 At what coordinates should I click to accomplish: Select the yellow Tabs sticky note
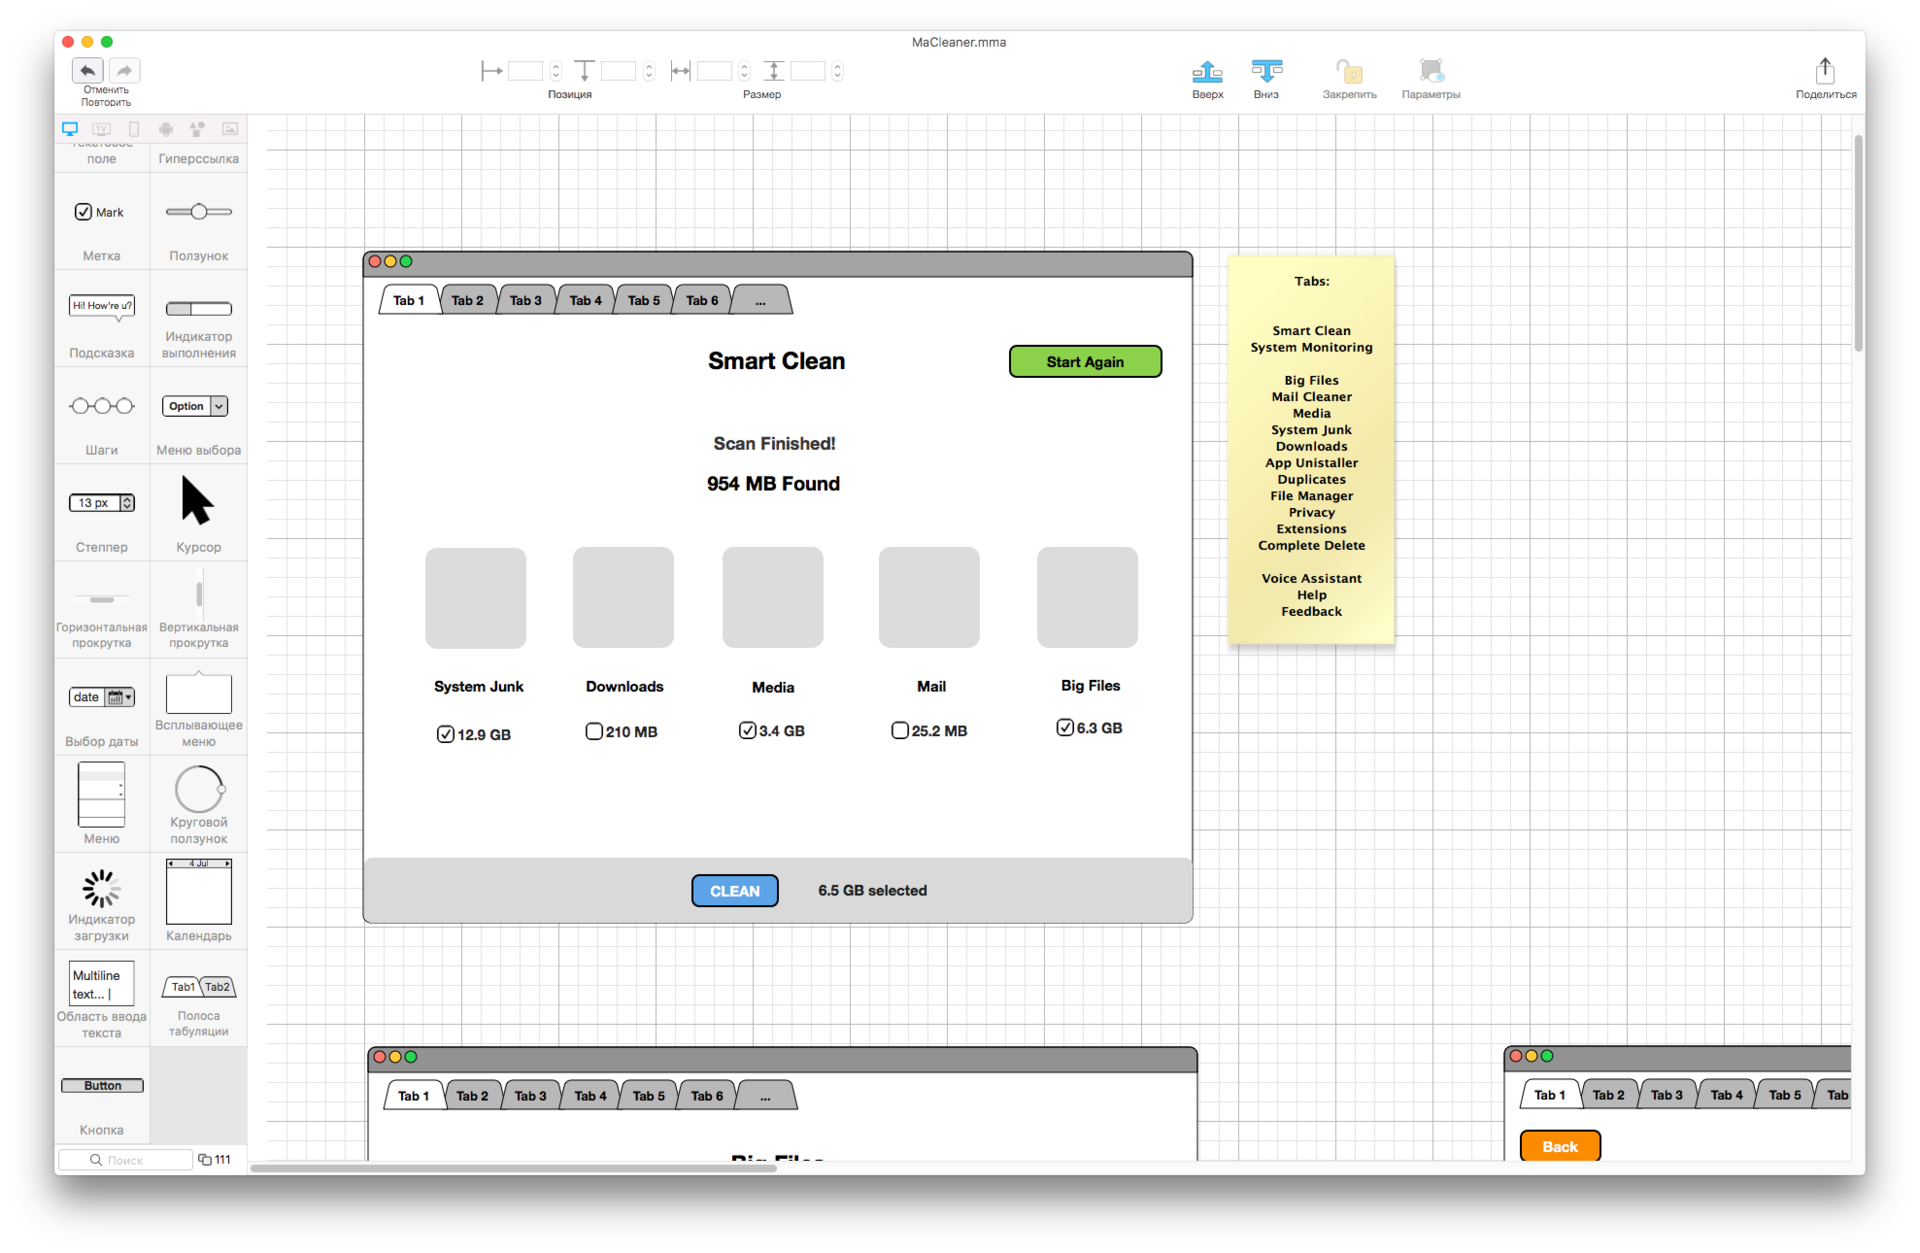pos(1311,449)
